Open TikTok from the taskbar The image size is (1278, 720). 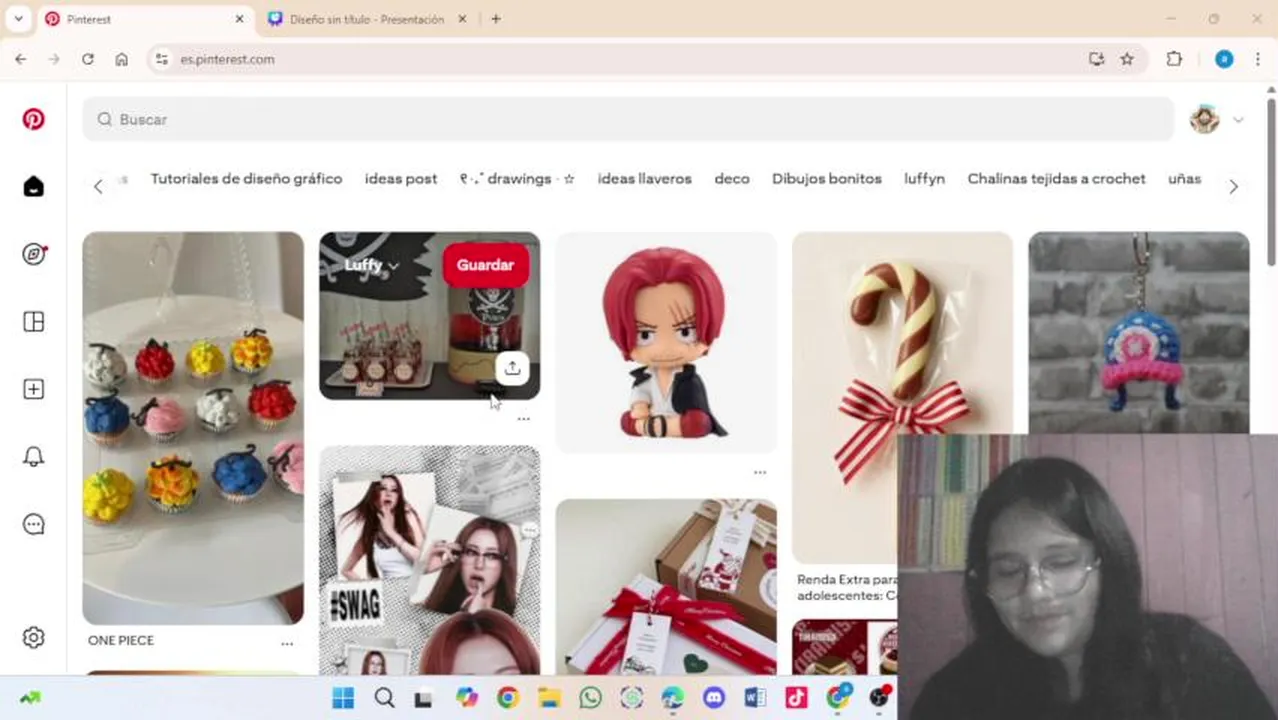click(x=796, y=698)
